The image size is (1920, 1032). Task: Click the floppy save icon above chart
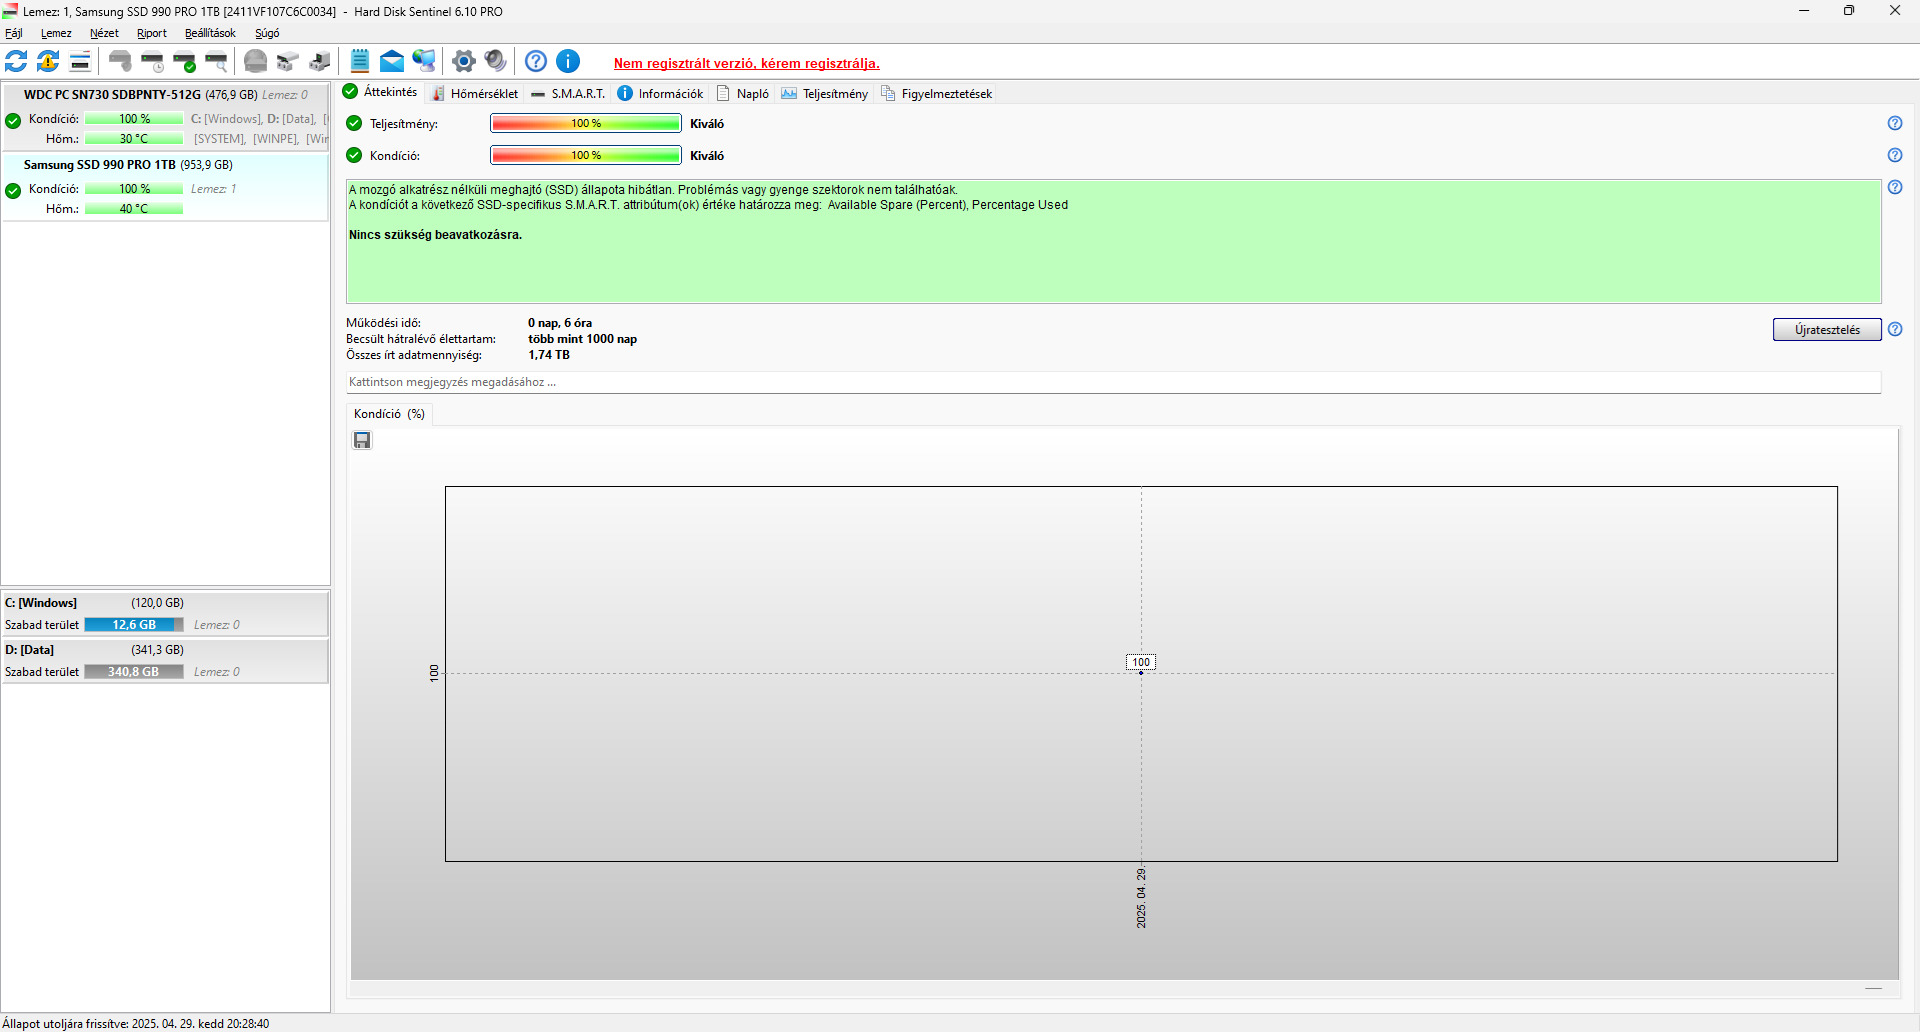(x=362, y=440)
